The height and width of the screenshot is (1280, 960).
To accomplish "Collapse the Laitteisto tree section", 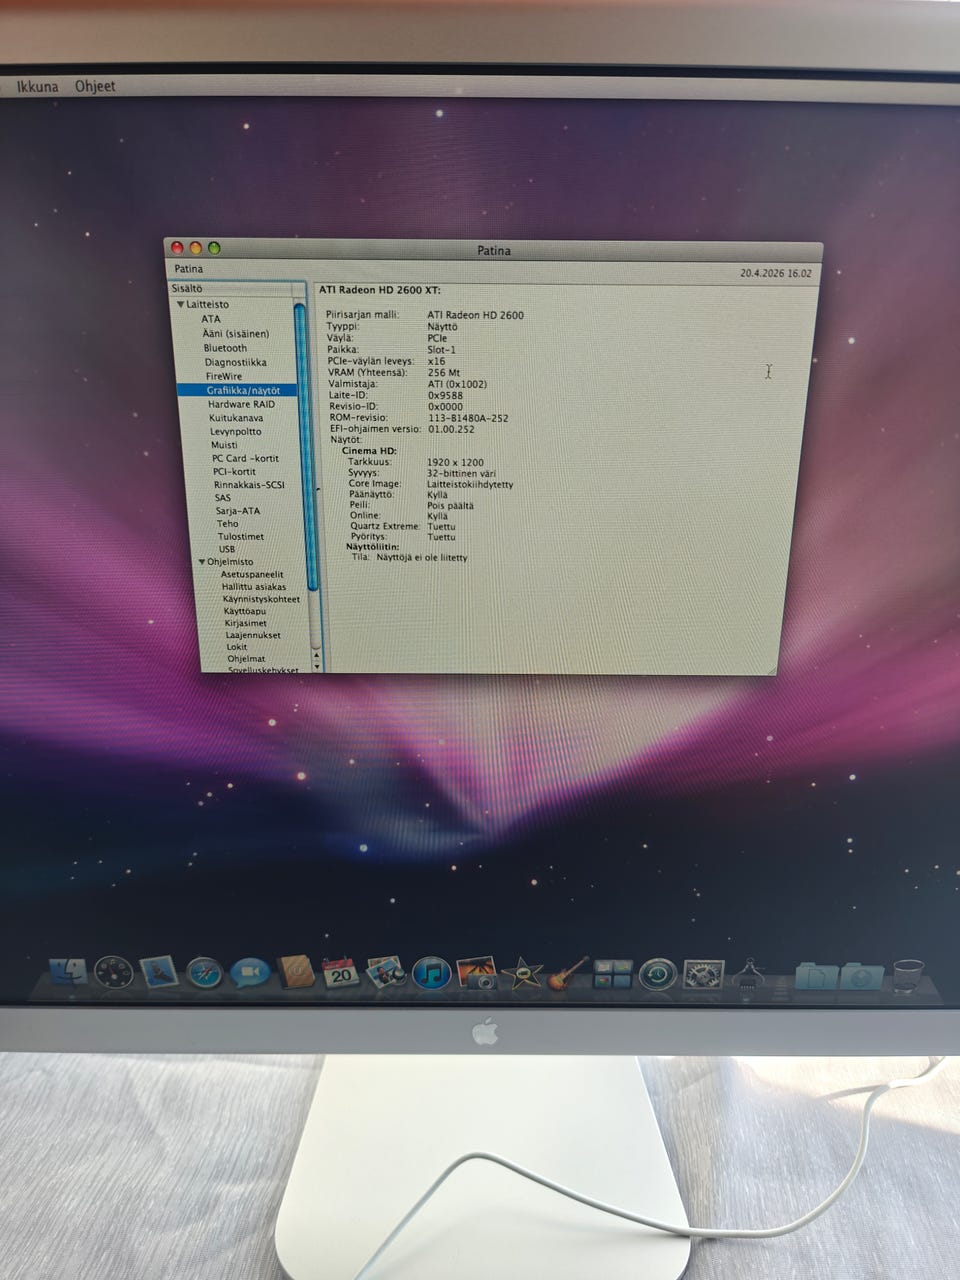I will pos(181,304).
